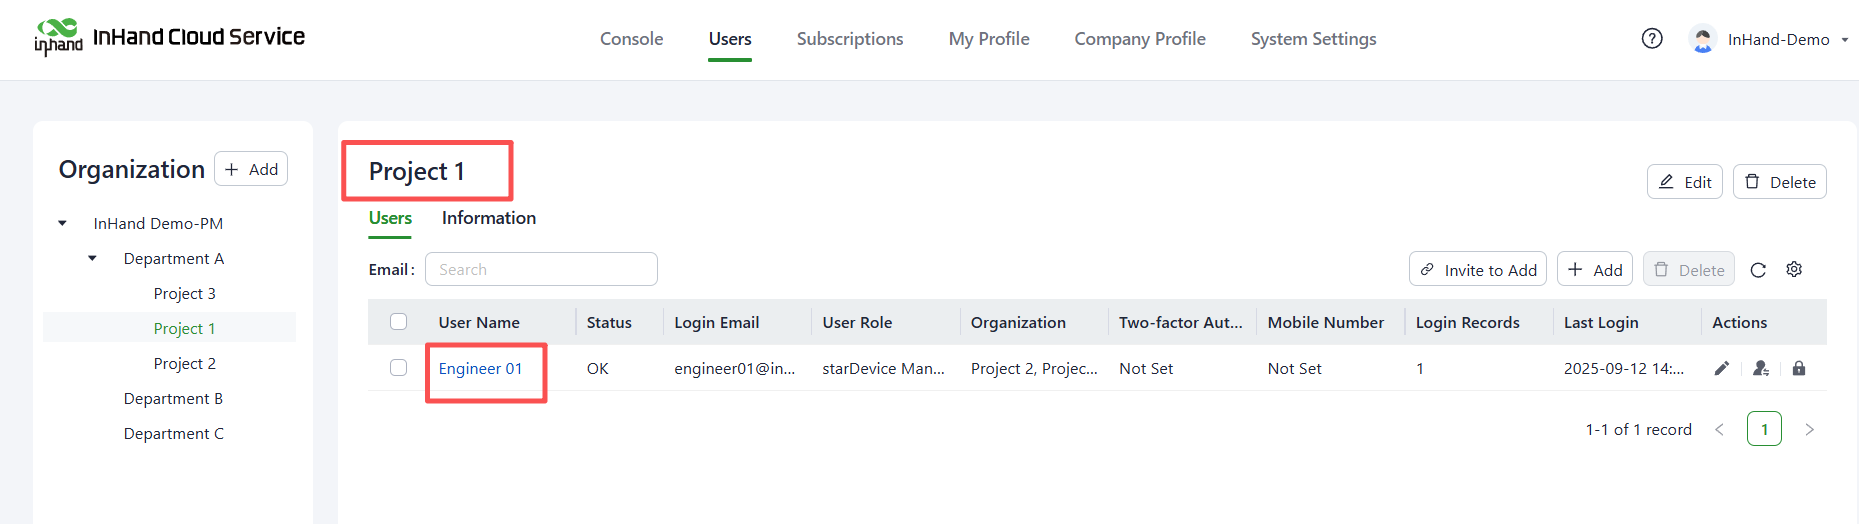Open the Engineer 01 user link
This screenshot has height=524, width=1859.
pyautogui.click(x=480, y=369)
